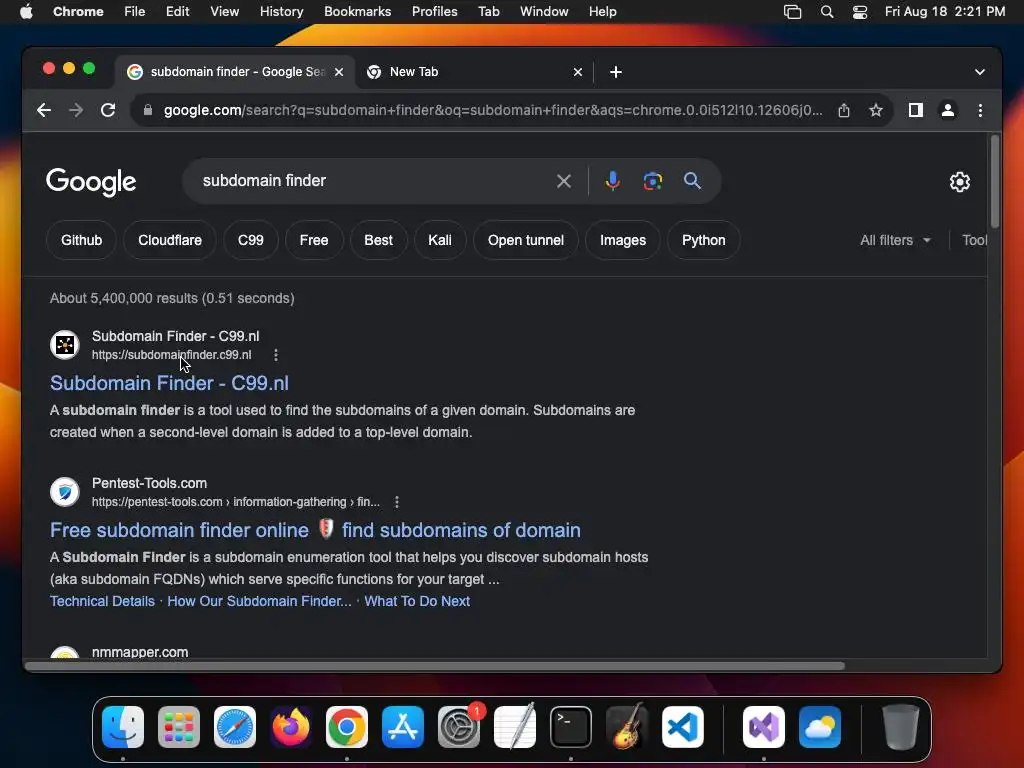Image resolution: width=1024 pixels, height=768 pixels.
Task: Open Chrome three-dot menu
Action: click(980, 110)
